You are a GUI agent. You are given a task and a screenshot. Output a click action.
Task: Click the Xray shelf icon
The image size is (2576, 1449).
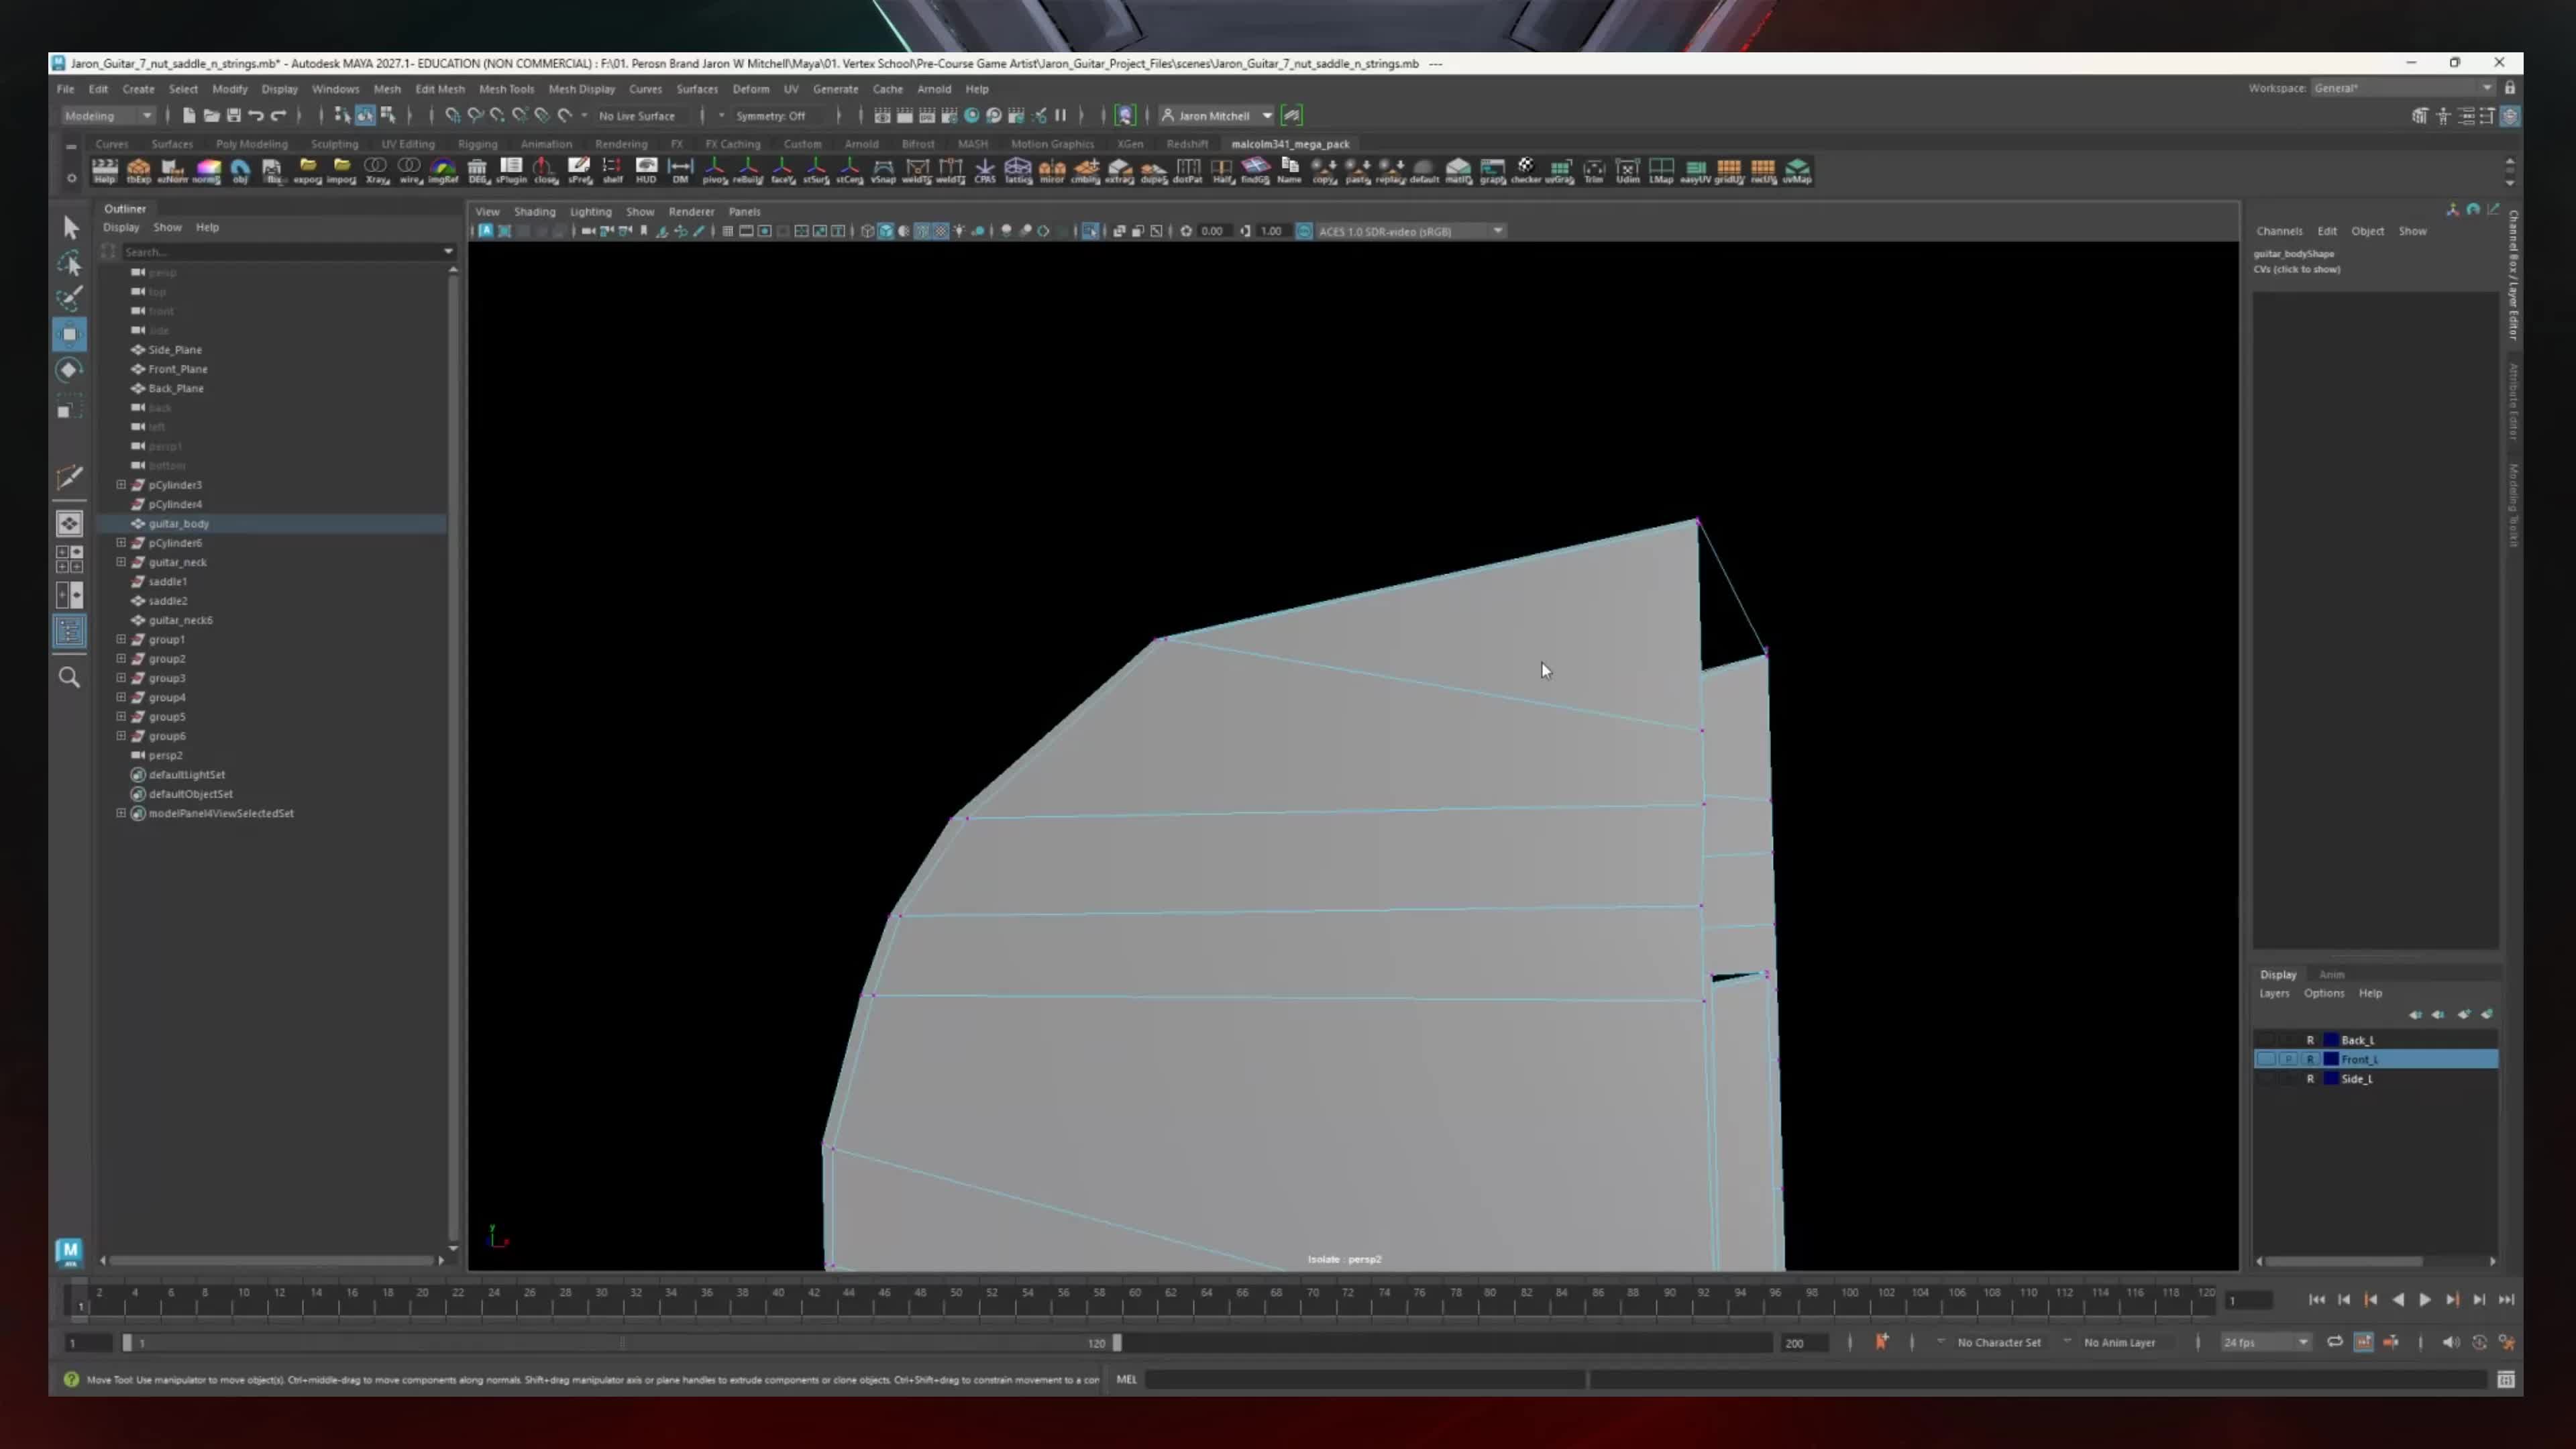(376, 170)
